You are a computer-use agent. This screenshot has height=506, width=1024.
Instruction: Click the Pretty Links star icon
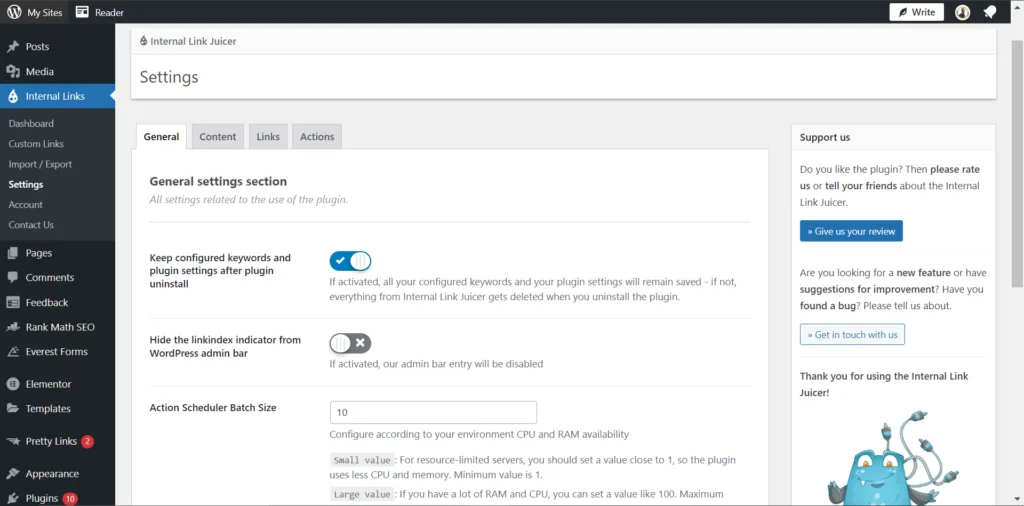tap(13, 441)
